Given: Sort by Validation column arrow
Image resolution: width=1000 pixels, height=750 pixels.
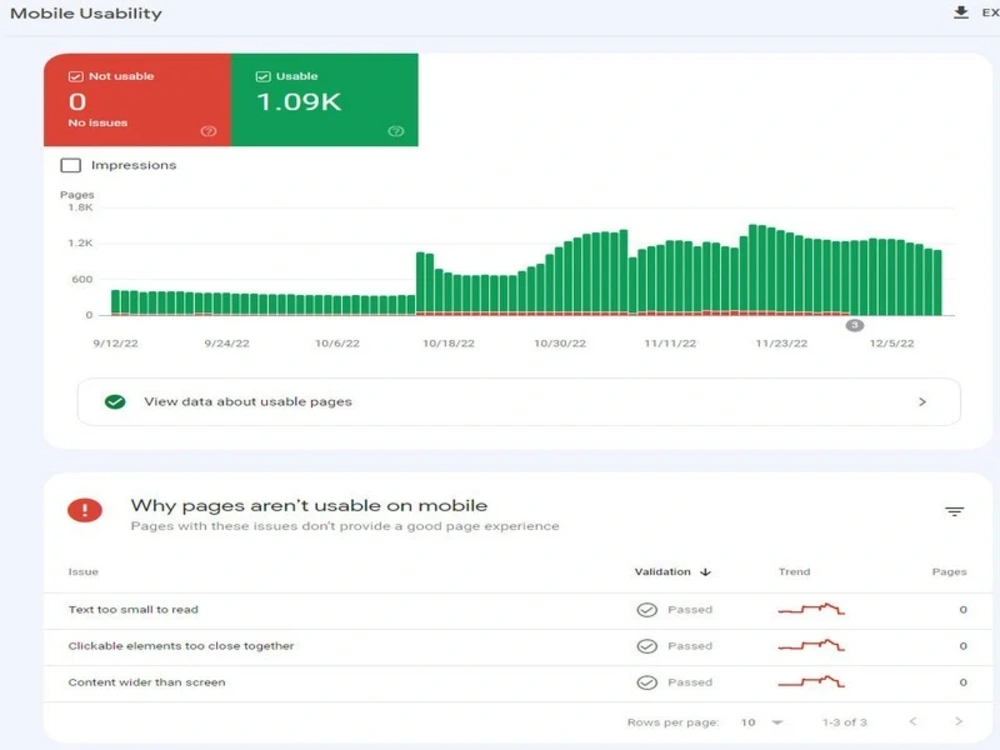Looking at the screenshot, I should tap(705, 572).
